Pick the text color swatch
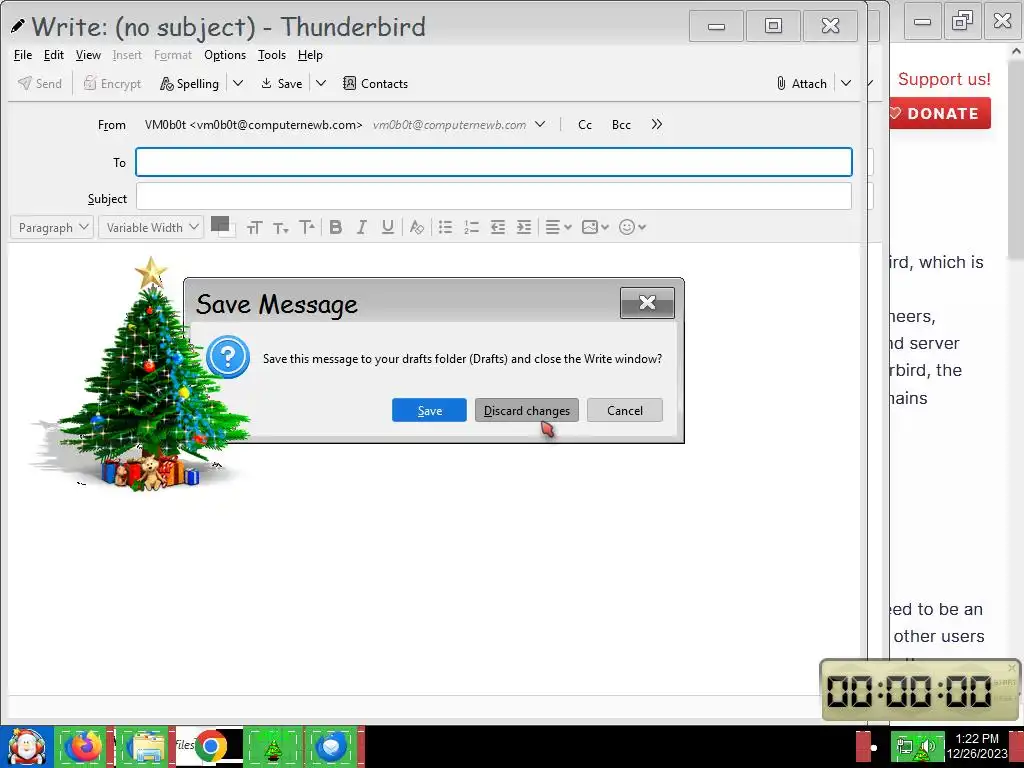Viewport: 1024px width, 768px height. (219, 223)
